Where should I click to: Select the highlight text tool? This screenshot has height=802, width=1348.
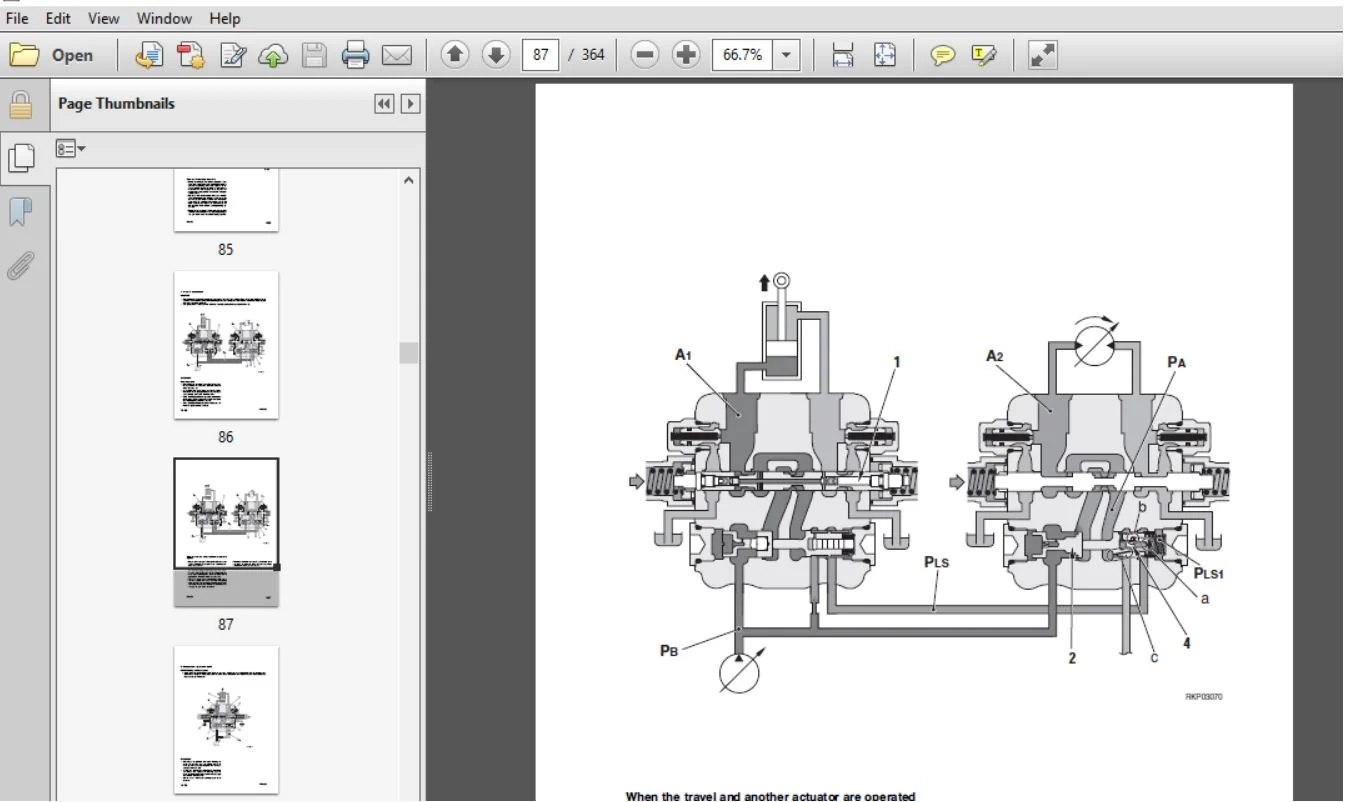984,55
